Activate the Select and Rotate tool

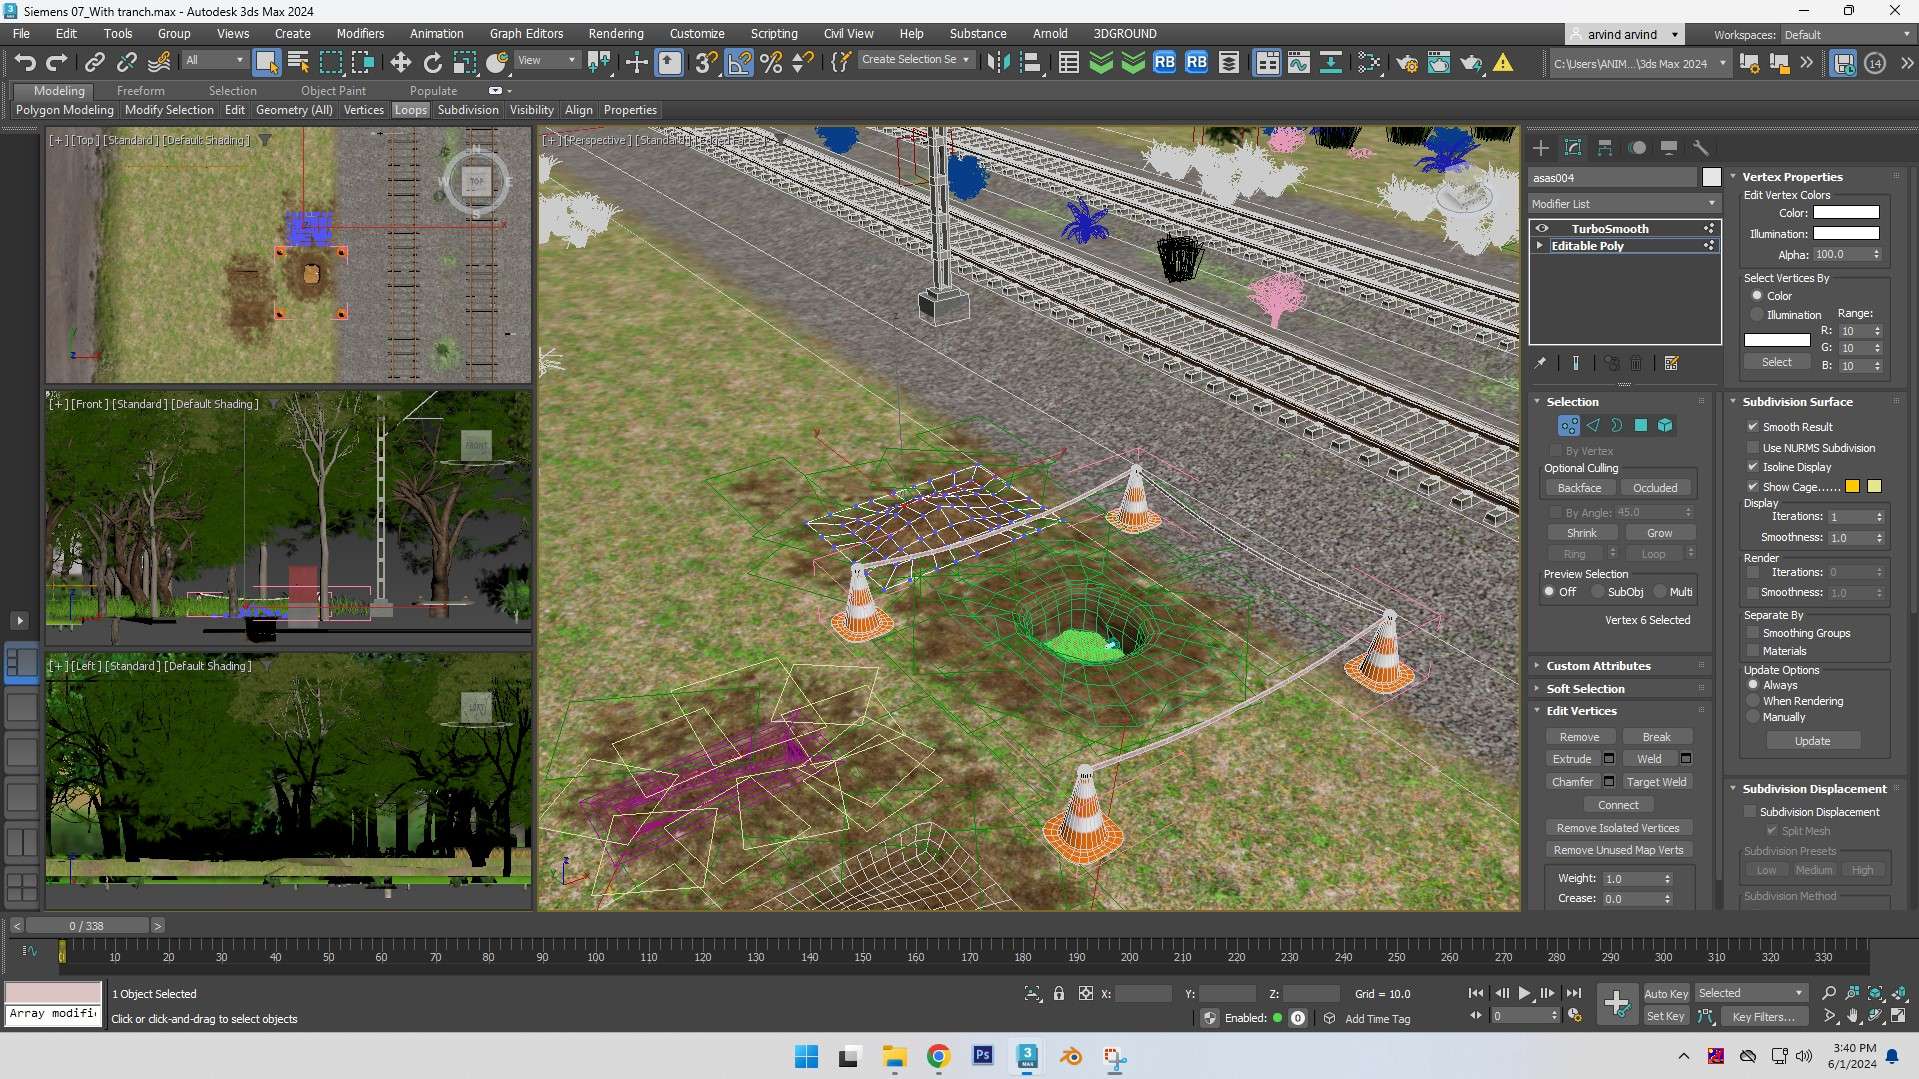[x=432, y=62]
